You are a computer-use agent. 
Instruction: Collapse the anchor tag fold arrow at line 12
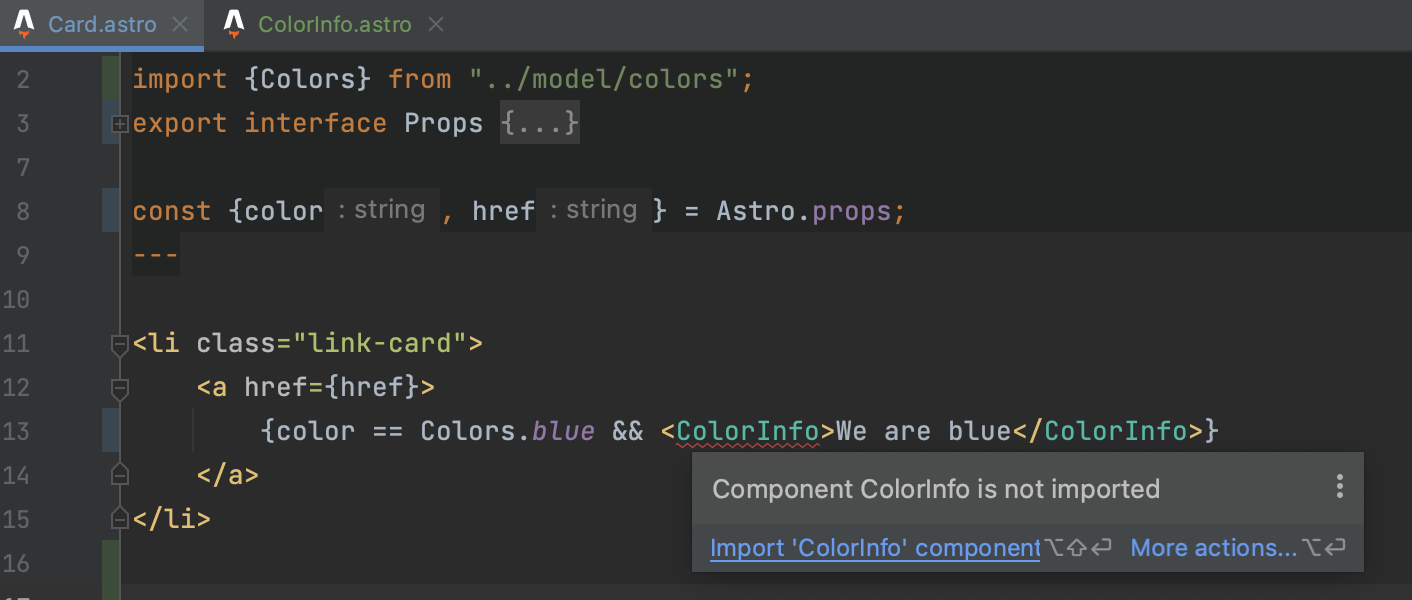pos(119,387)
